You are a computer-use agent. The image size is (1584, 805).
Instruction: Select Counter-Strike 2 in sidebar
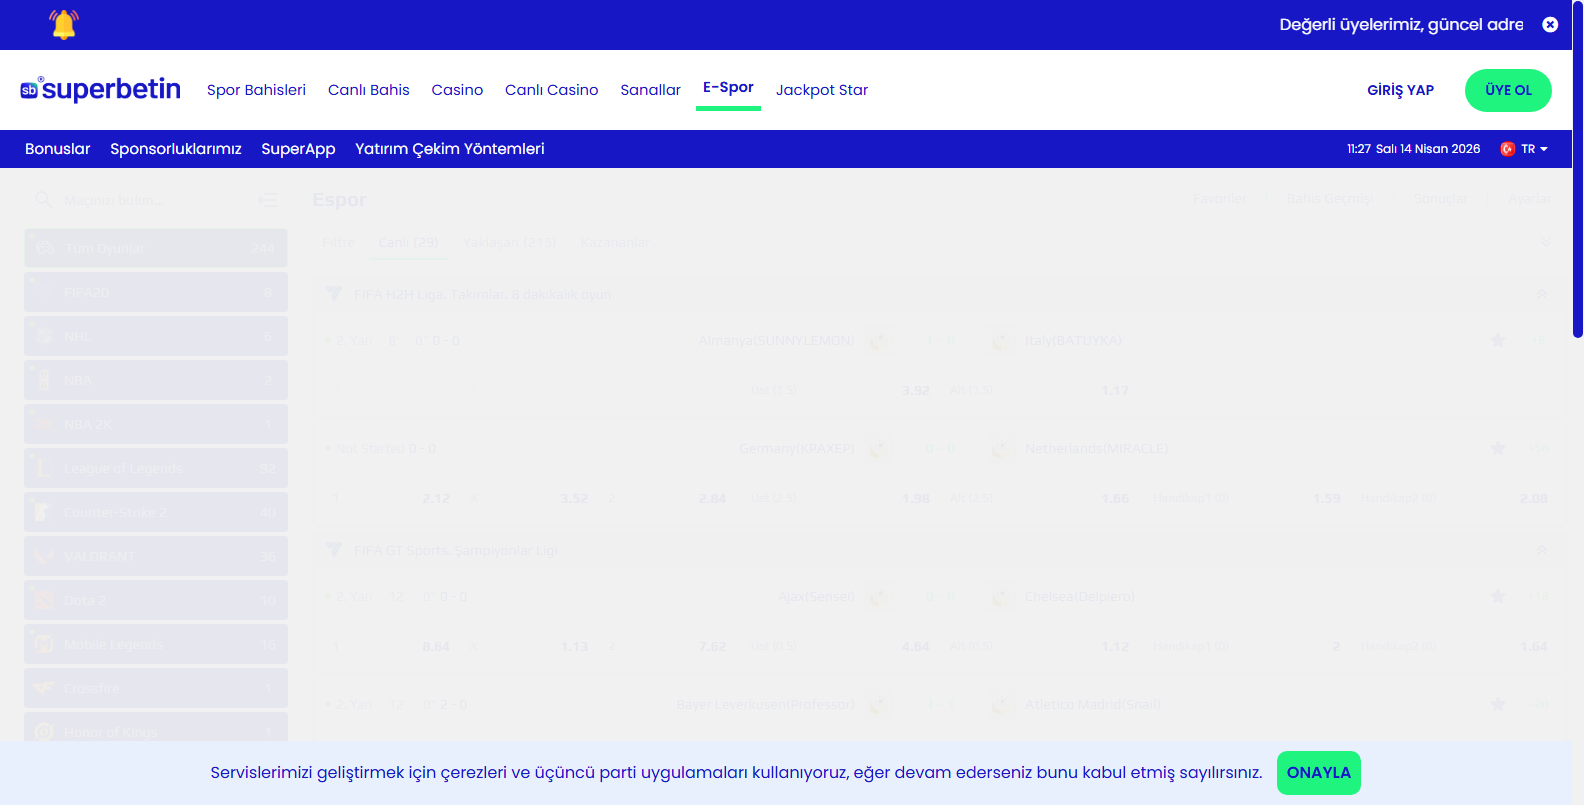(156, 512)
